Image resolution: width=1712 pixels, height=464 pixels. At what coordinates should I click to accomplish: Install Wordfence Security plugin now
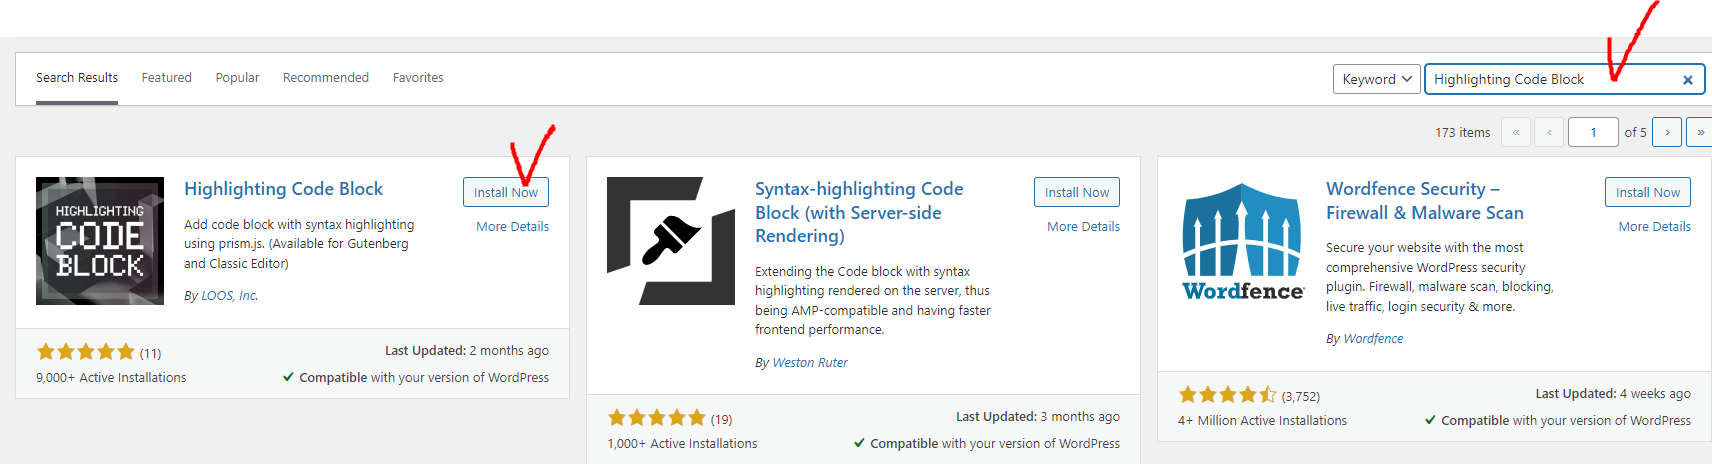[x=1648, y=192]
